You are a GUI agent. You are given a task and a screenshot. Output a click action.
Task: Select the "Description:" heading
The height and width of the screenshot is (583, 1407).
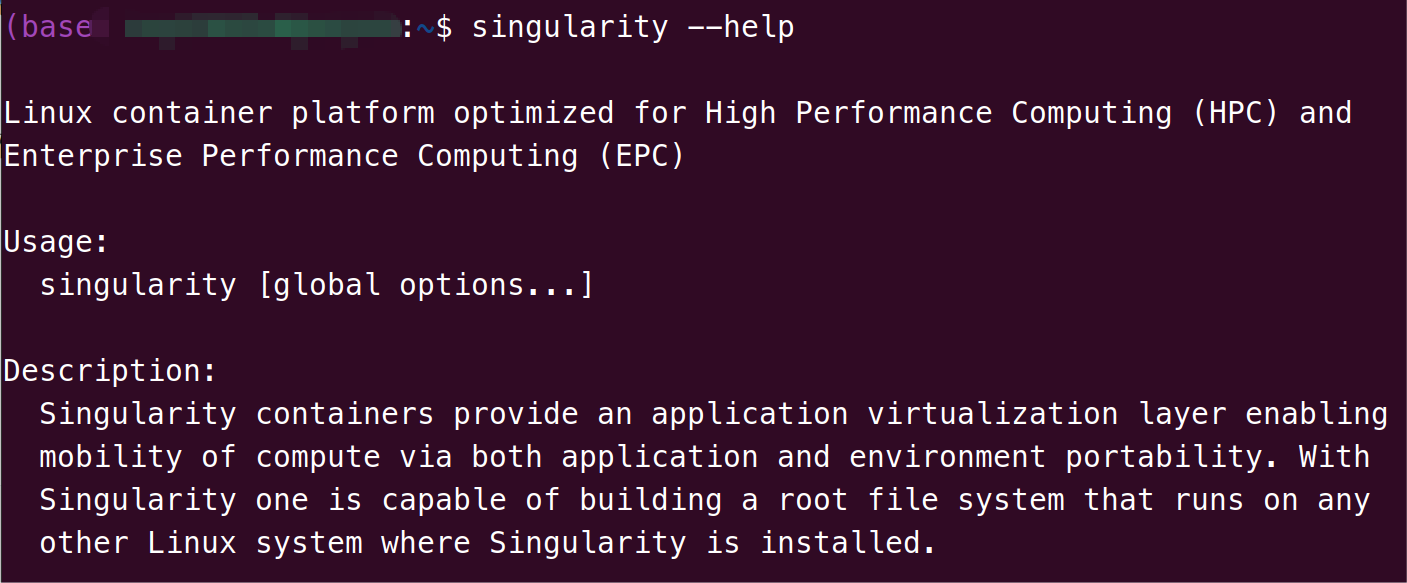111,371
